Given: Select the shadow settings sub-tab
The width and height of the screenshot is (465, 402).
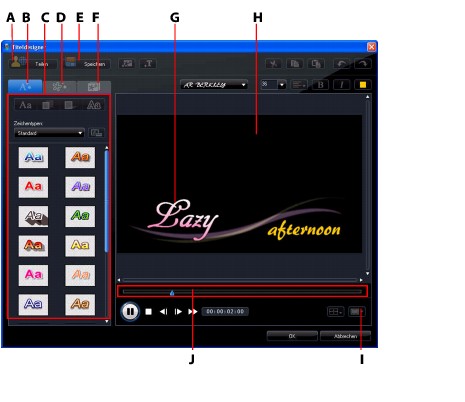Looking at the screenshot, I should (47, 105).
